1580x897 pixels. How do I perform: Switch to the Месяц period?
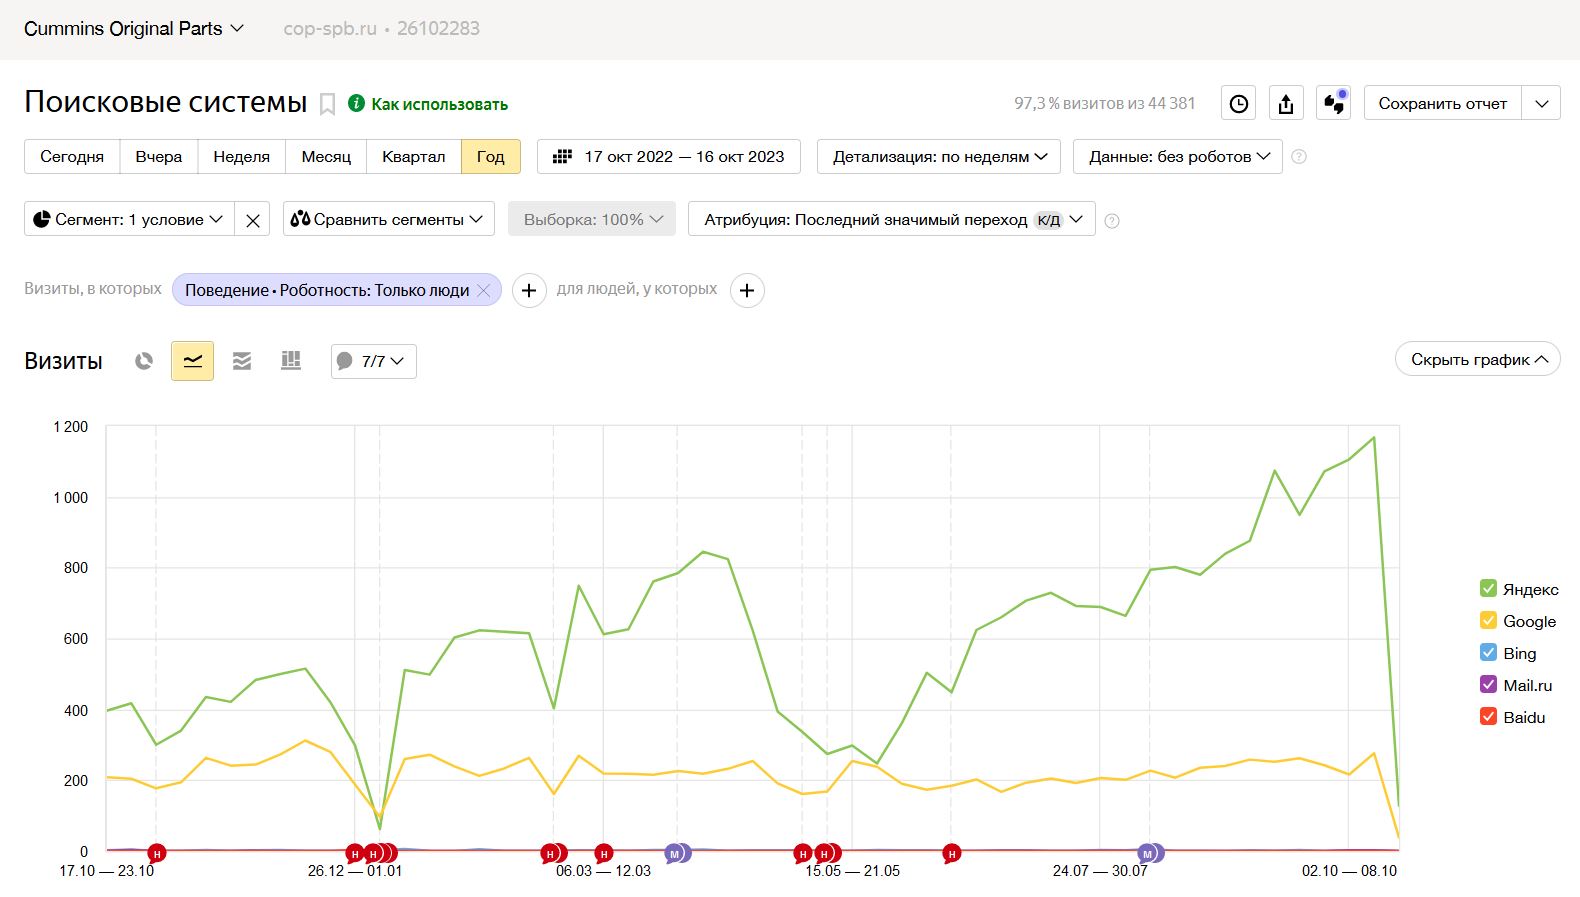click(326, 156)
